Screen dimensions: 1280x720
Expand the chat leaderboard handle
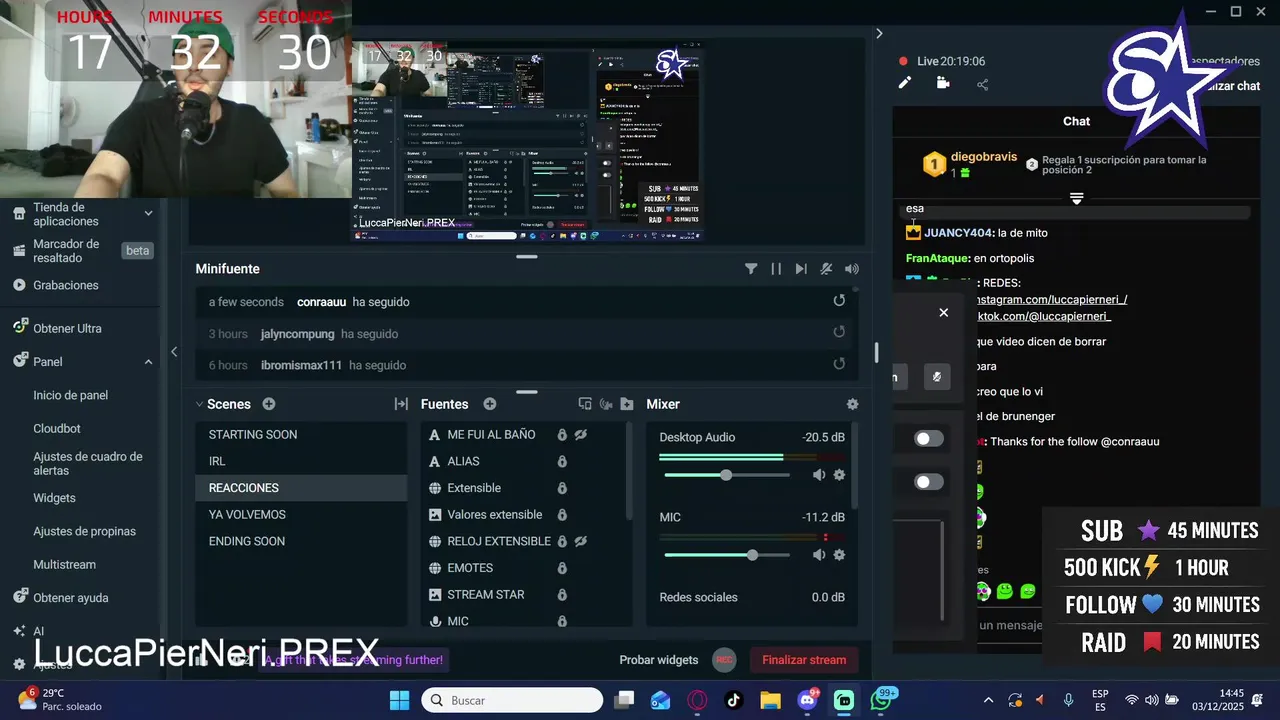tap(1076, 199)
